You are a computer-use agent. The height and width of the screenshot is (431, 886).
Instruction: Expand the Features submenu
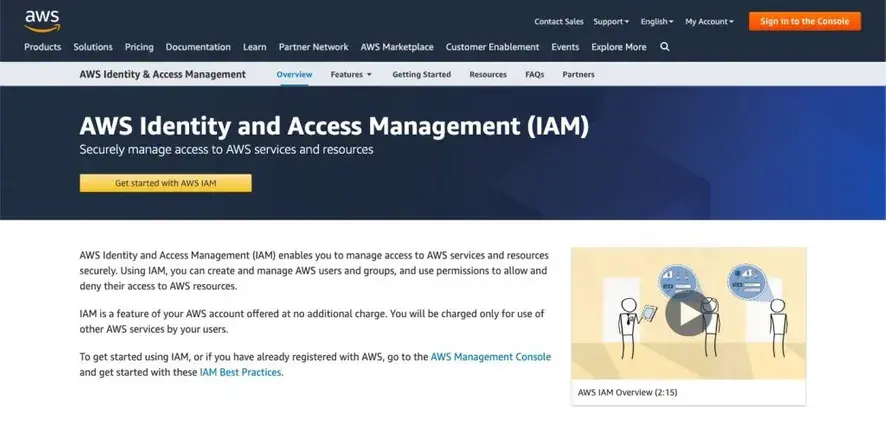[351, 75]
